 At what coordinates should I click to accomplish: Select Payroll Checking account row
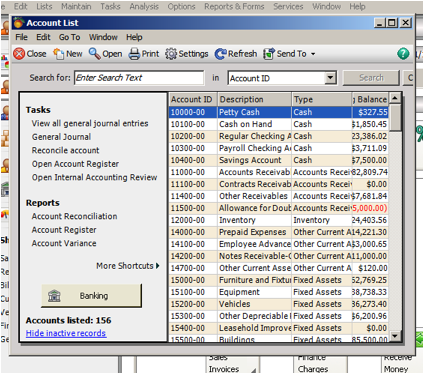pyautogui.click(x=278, y=148)
